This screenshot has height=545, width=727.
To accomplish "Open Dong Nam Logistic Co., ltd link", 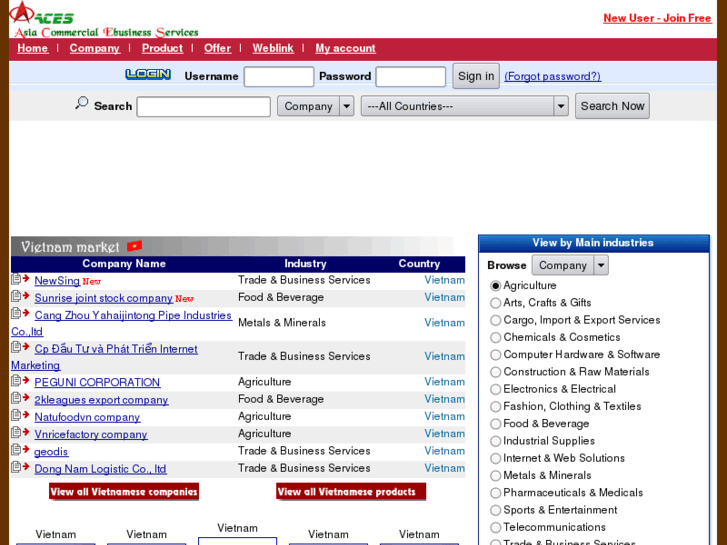I will pyautogui.click(x=100, y=468).
